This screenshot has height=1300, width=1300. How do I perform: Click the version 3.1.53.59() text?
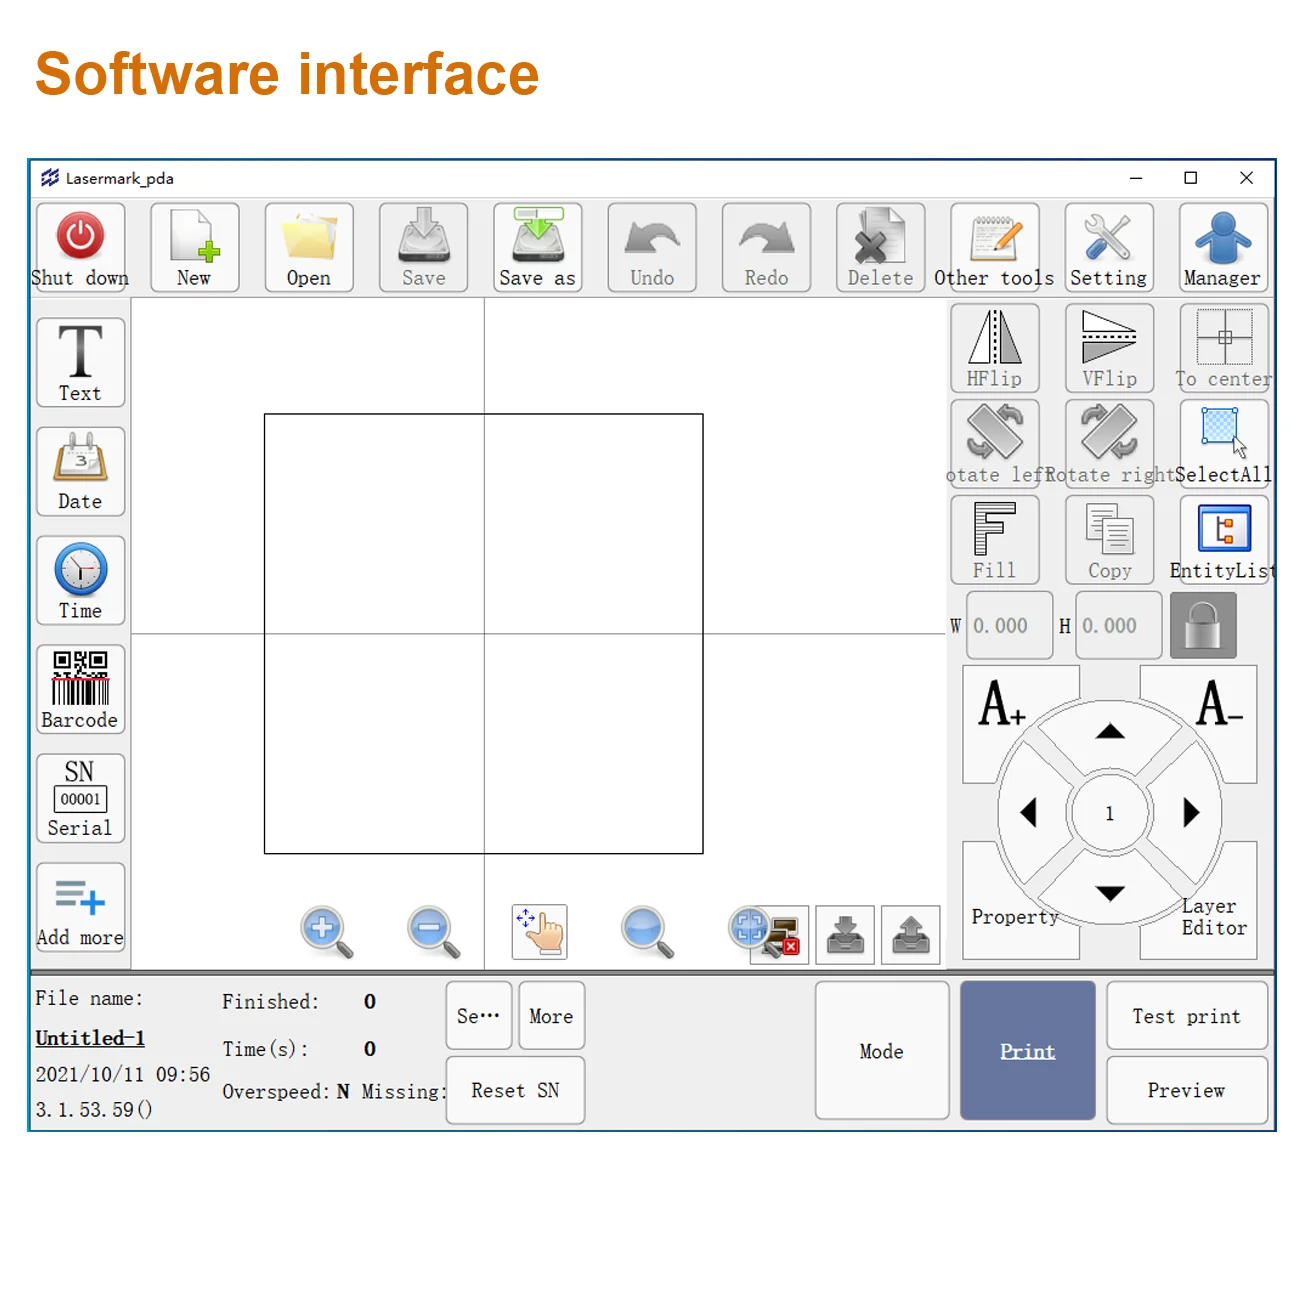pyautogui.click(x=94, y=1110)
